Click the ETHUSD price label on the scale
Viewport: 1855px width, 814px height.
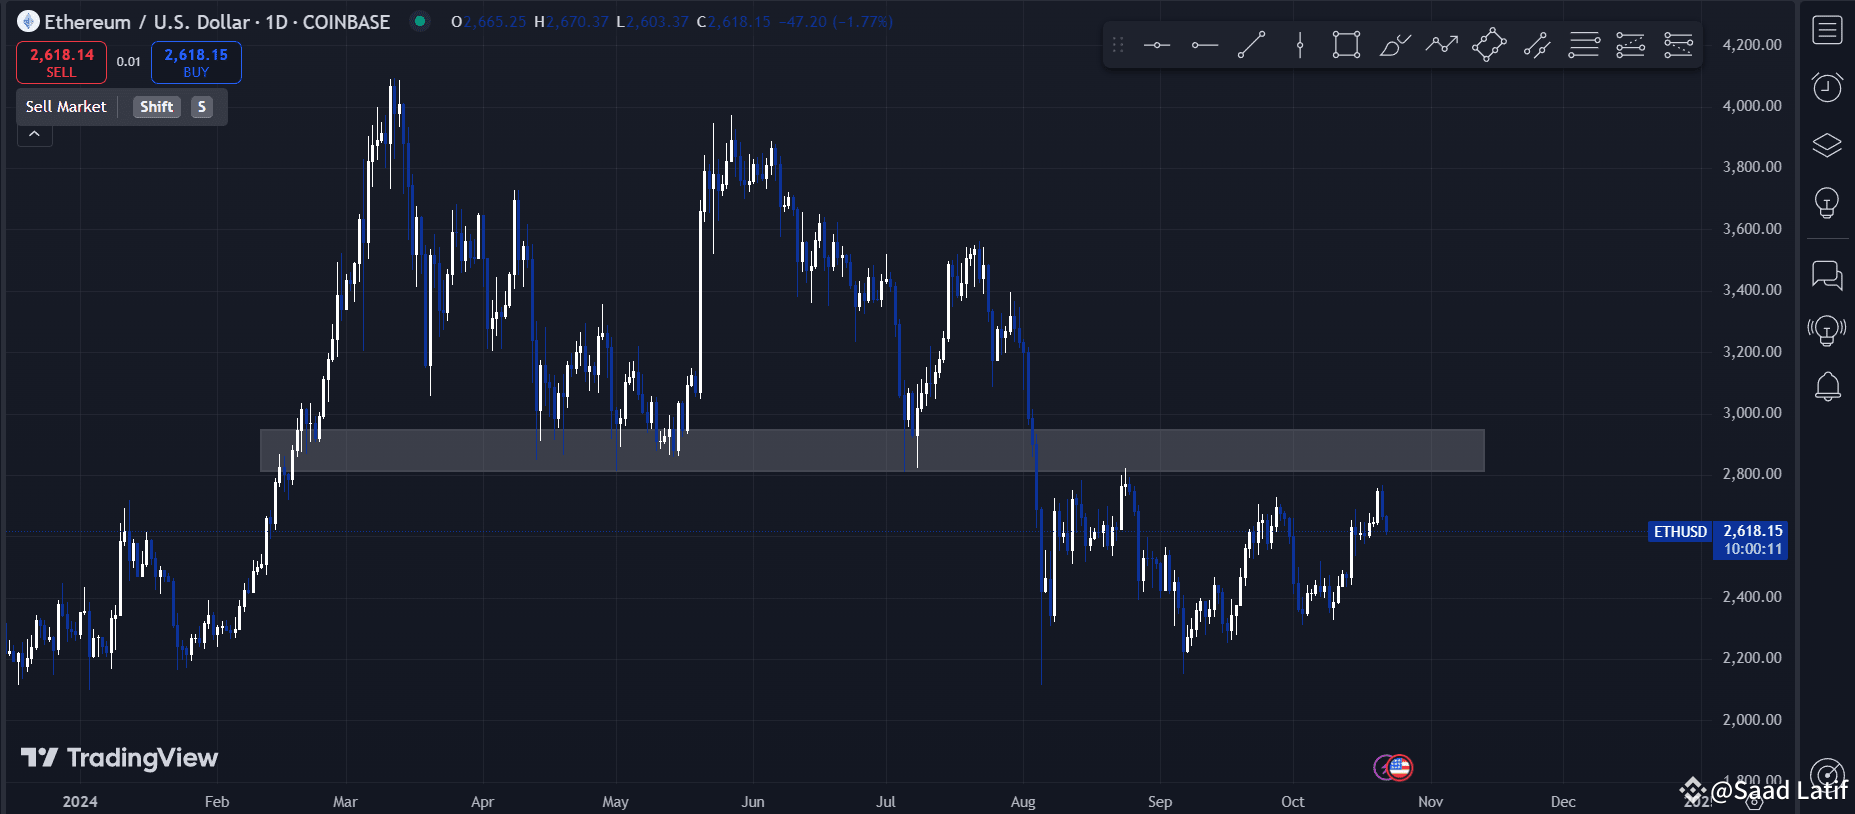1680,532
